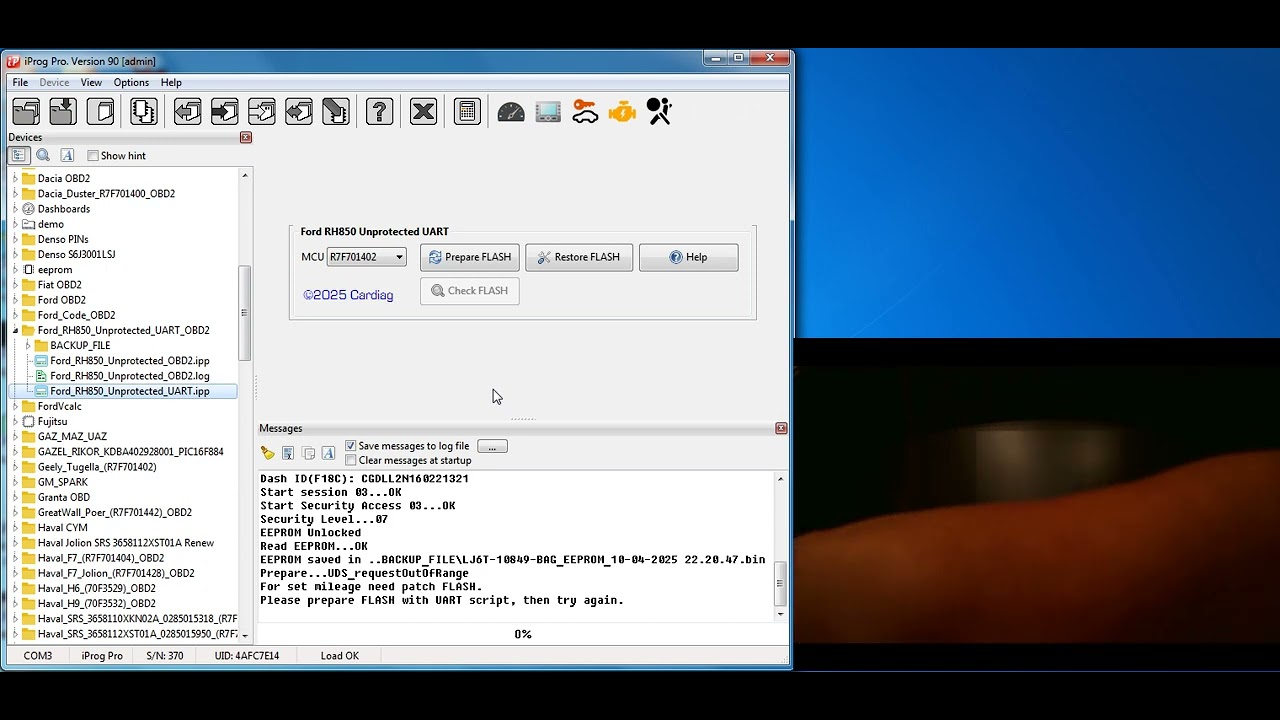Expand the GM_SPARK folder

click(15, 482)
